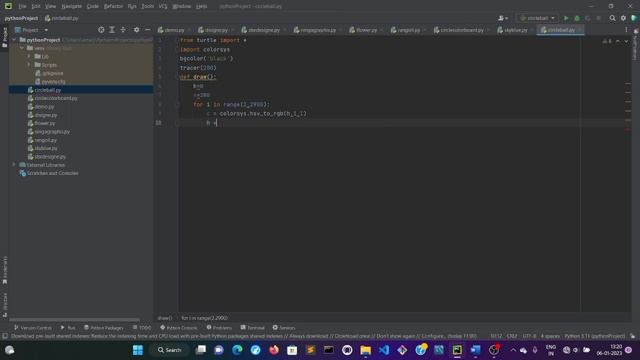Open the Navigate menu
This screenshot has height=360, width=640.
[71, 6]
